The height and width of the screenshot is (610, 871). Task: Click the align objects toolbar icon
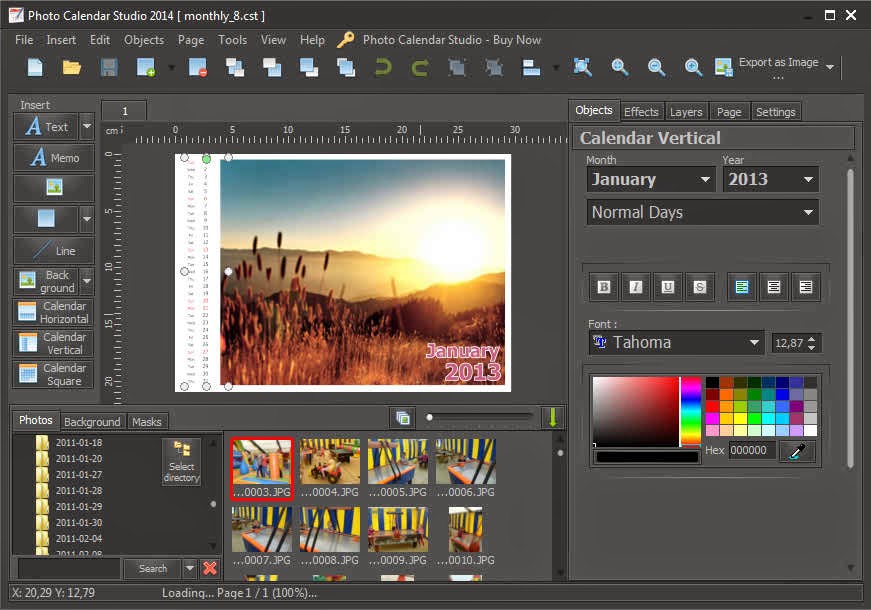pos(532,67)
